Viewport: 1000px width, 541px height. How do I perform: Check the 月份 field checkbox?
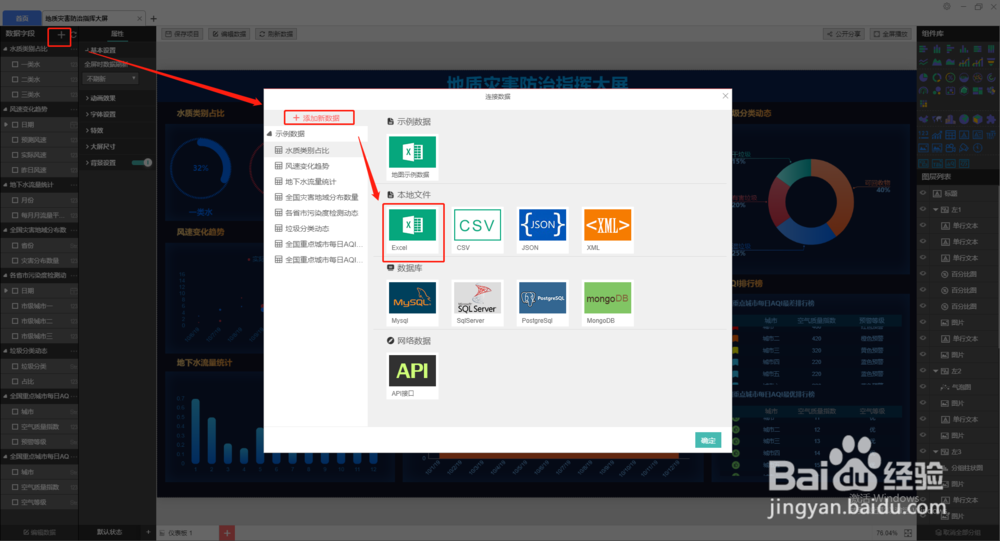coord(15,200)
